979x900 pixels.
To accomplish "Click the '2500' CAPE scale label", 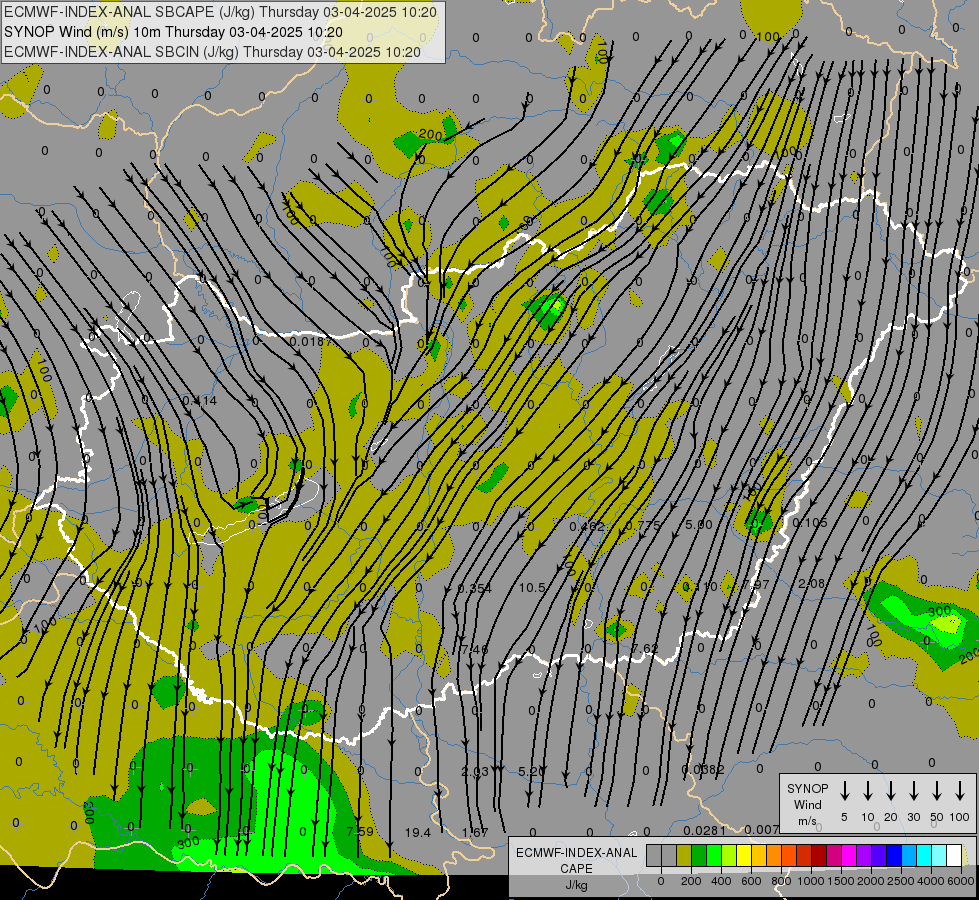I will [900, 881].
